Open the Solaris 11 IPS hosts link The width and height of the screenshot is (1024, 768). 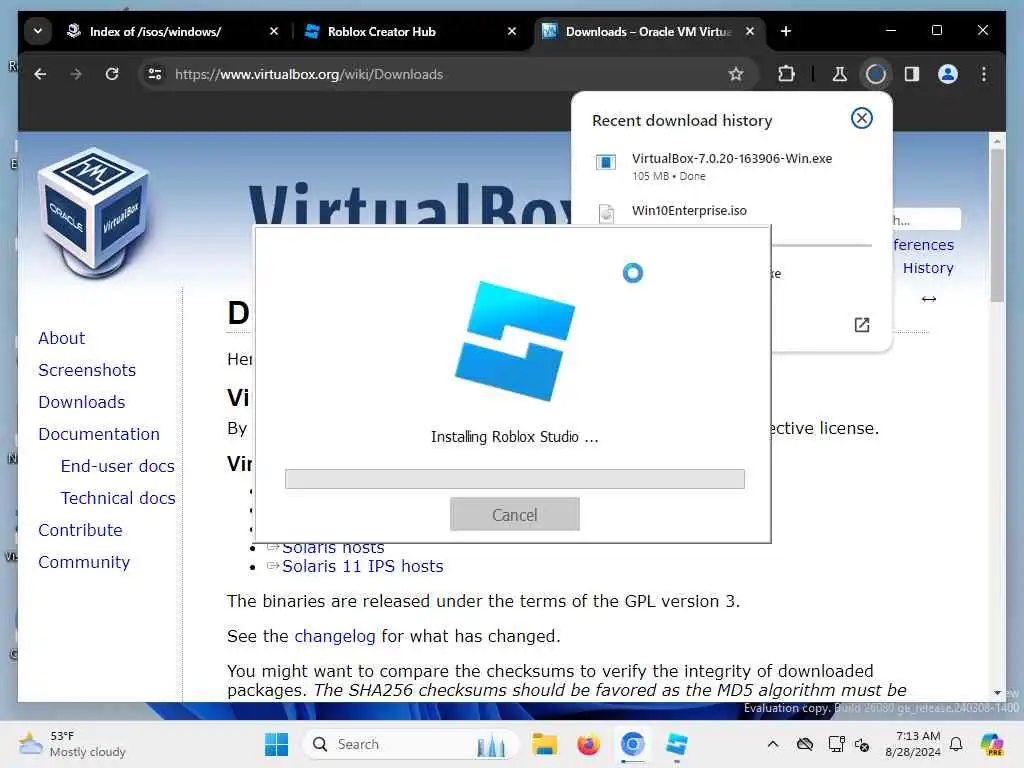click(x=362, y=566)
